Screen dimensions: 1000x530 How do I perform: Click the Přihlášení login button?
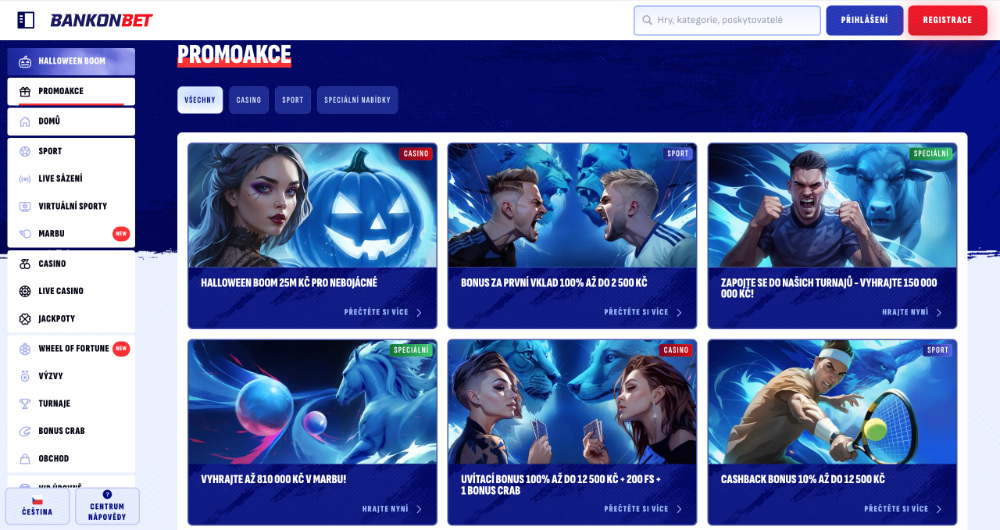tap(864, 20)
